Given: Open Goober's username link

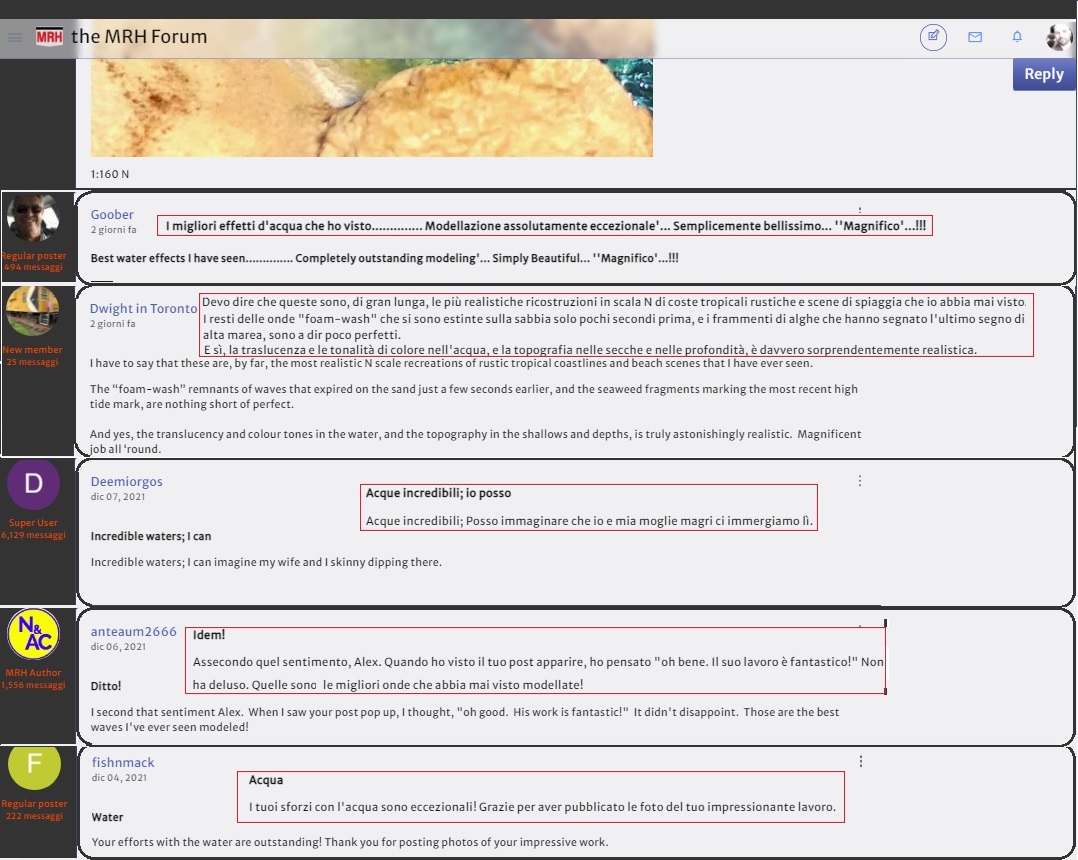Looking at the screenshot, I should pos(112,214).
